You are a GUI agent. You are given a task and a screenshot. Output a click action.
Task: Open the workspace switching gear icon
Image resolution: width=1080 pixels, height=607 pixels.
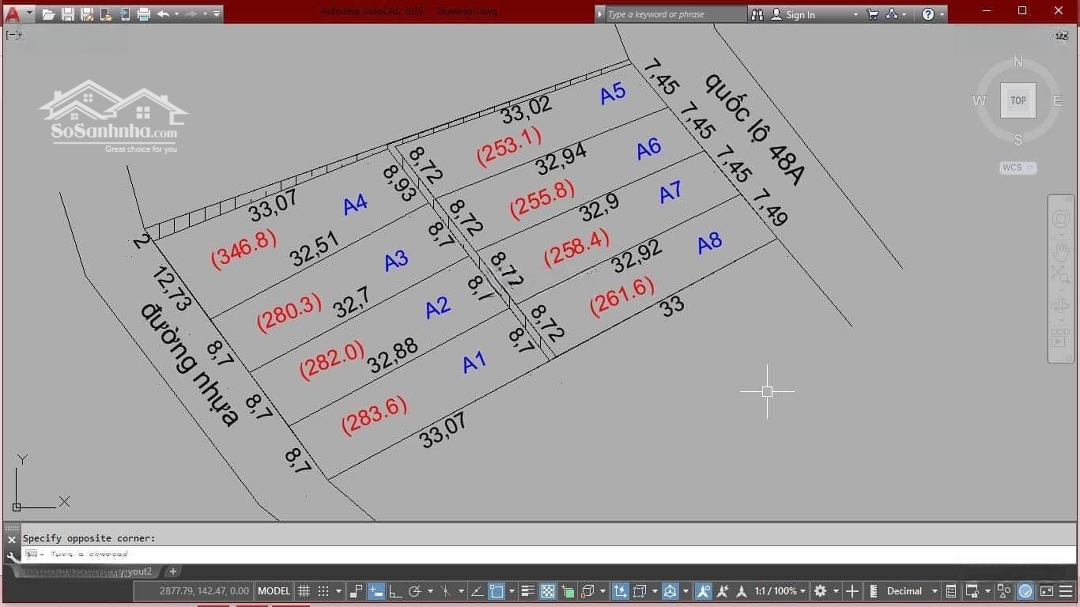[x=820, y=591]
